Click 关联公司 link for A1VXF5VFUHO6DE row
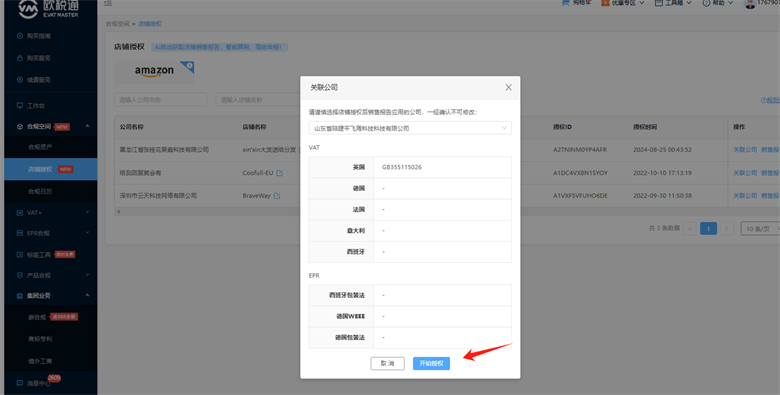The height and width of the screenshot is (395, 780). click(745, 196)
